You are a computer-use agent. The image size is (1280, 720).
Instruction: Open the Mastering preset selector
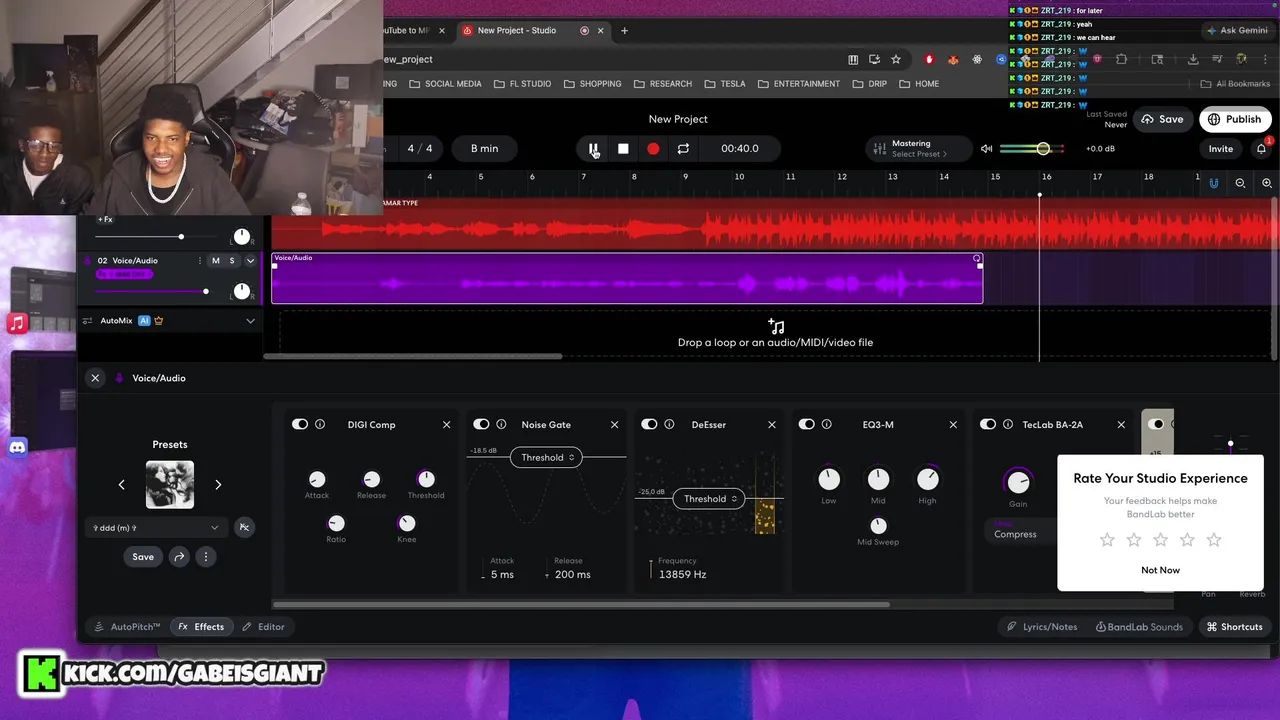[x=920, y=148]
